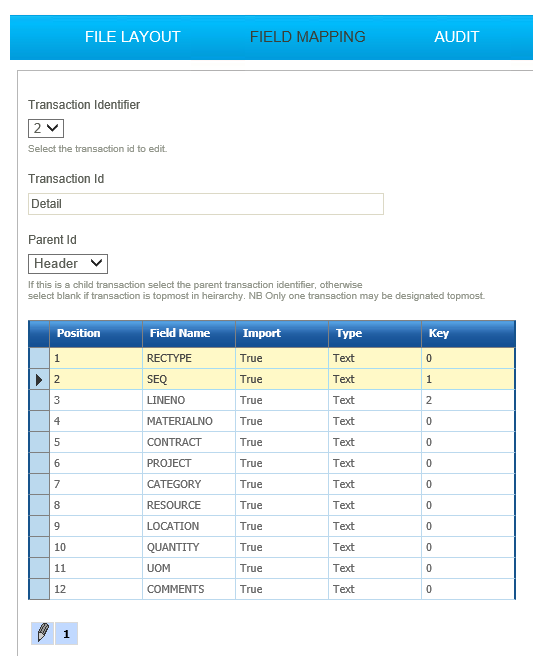Click the Type column header
Image resolution: width=543 pixels, height=666 pixels.
[375, 333]
